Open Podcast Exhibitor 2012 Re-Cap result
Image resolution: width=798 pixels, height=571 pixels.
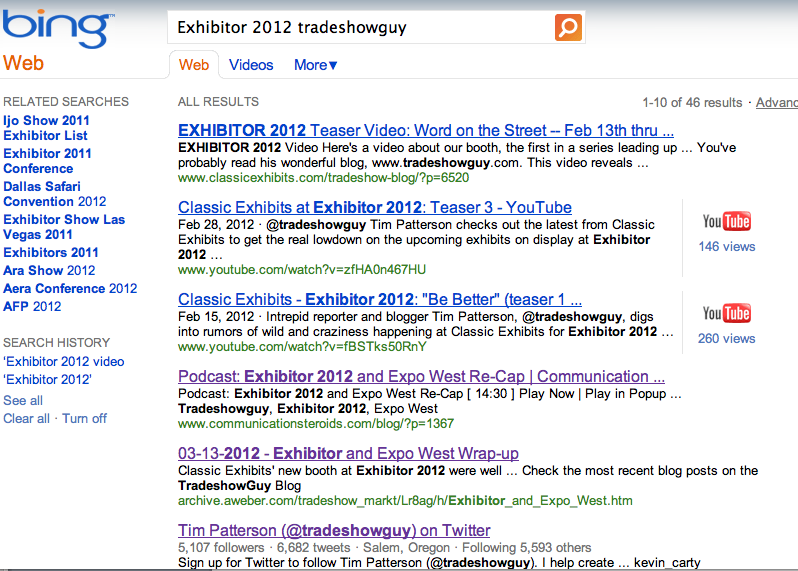421,377
